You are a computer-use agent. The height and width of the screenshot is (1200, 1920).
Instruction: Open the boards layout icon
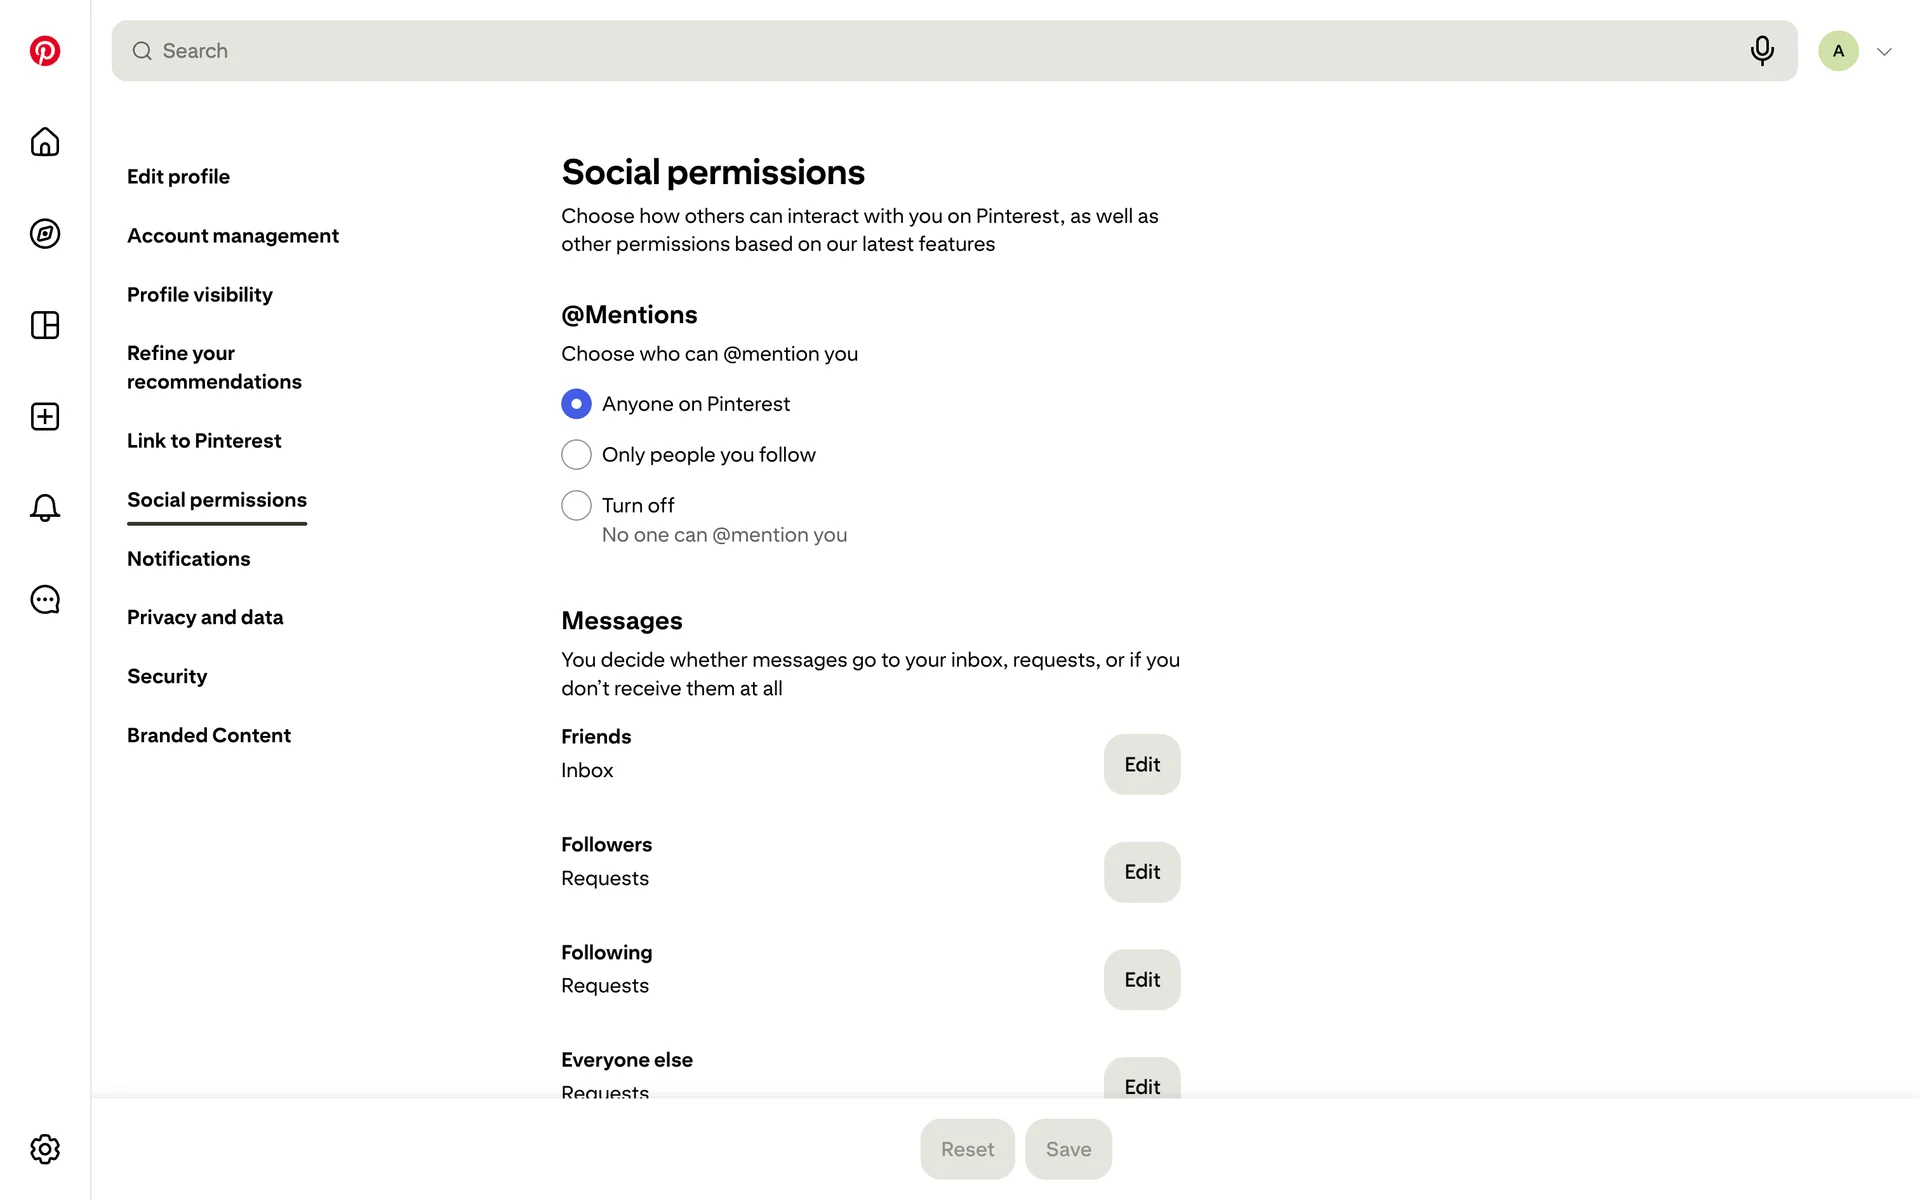[45, 325]
